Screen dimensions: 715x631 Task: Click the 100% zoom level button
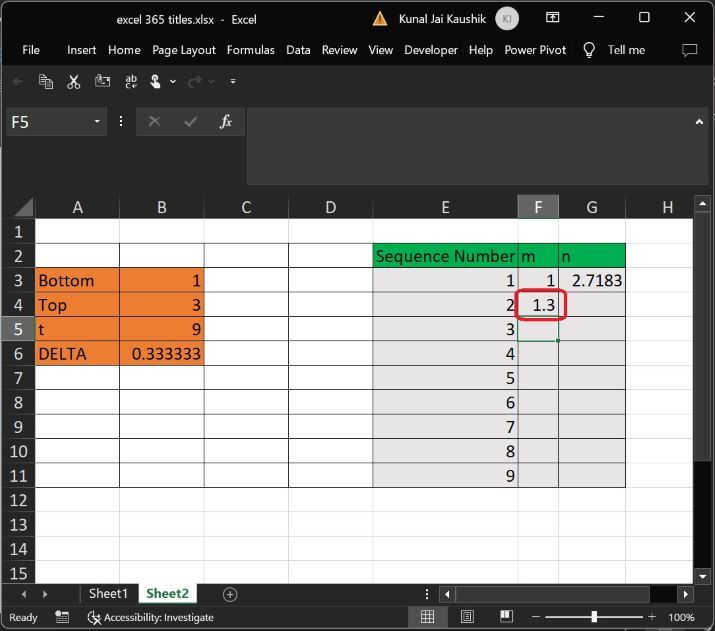tap(681, 617)
